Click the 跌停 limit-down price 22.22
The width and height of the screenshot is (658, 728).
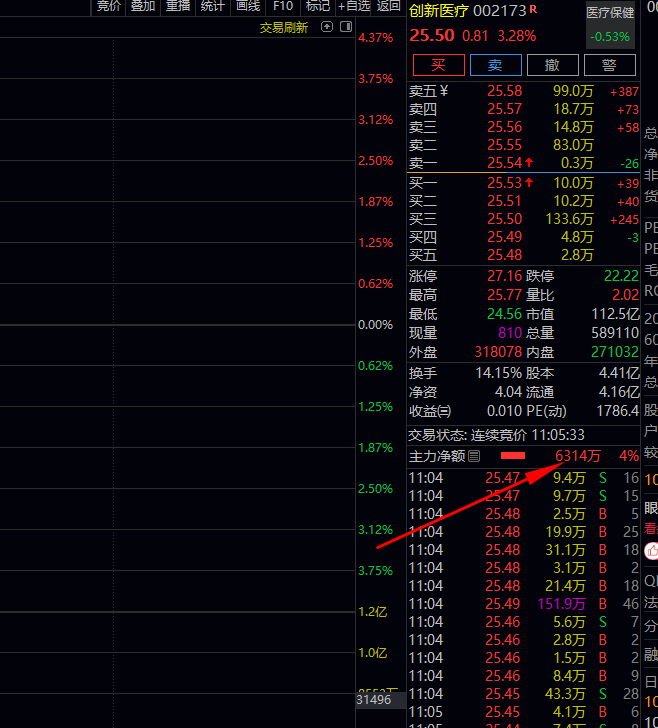pos(621,276)
